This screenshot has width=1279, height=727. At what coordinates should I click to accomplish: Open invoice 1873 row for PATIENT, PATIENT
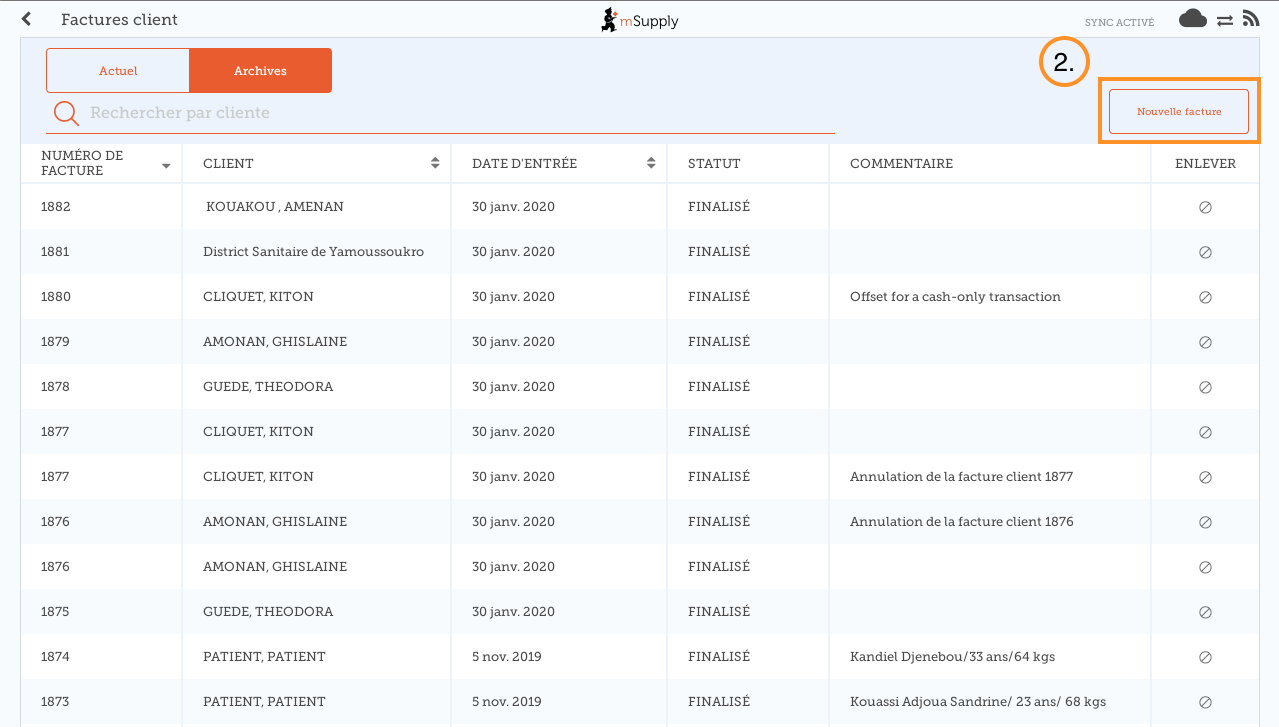click(x=264, y=702)
